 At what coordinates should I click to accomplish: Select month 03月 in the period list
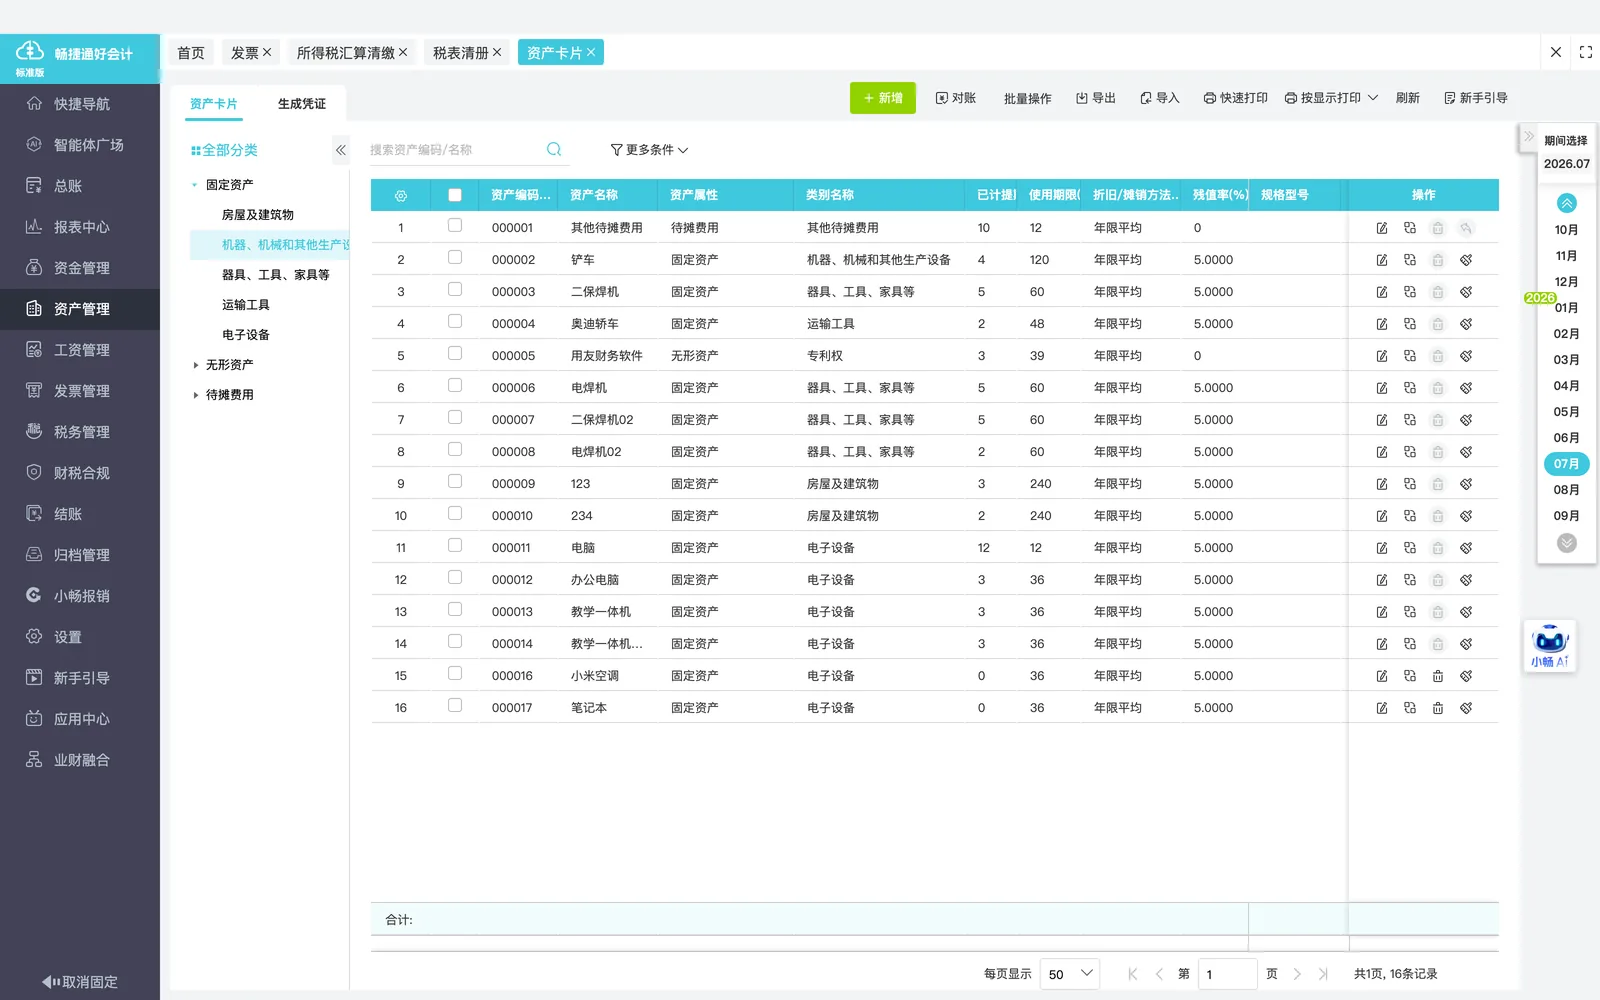click(x=1567, y=360)
